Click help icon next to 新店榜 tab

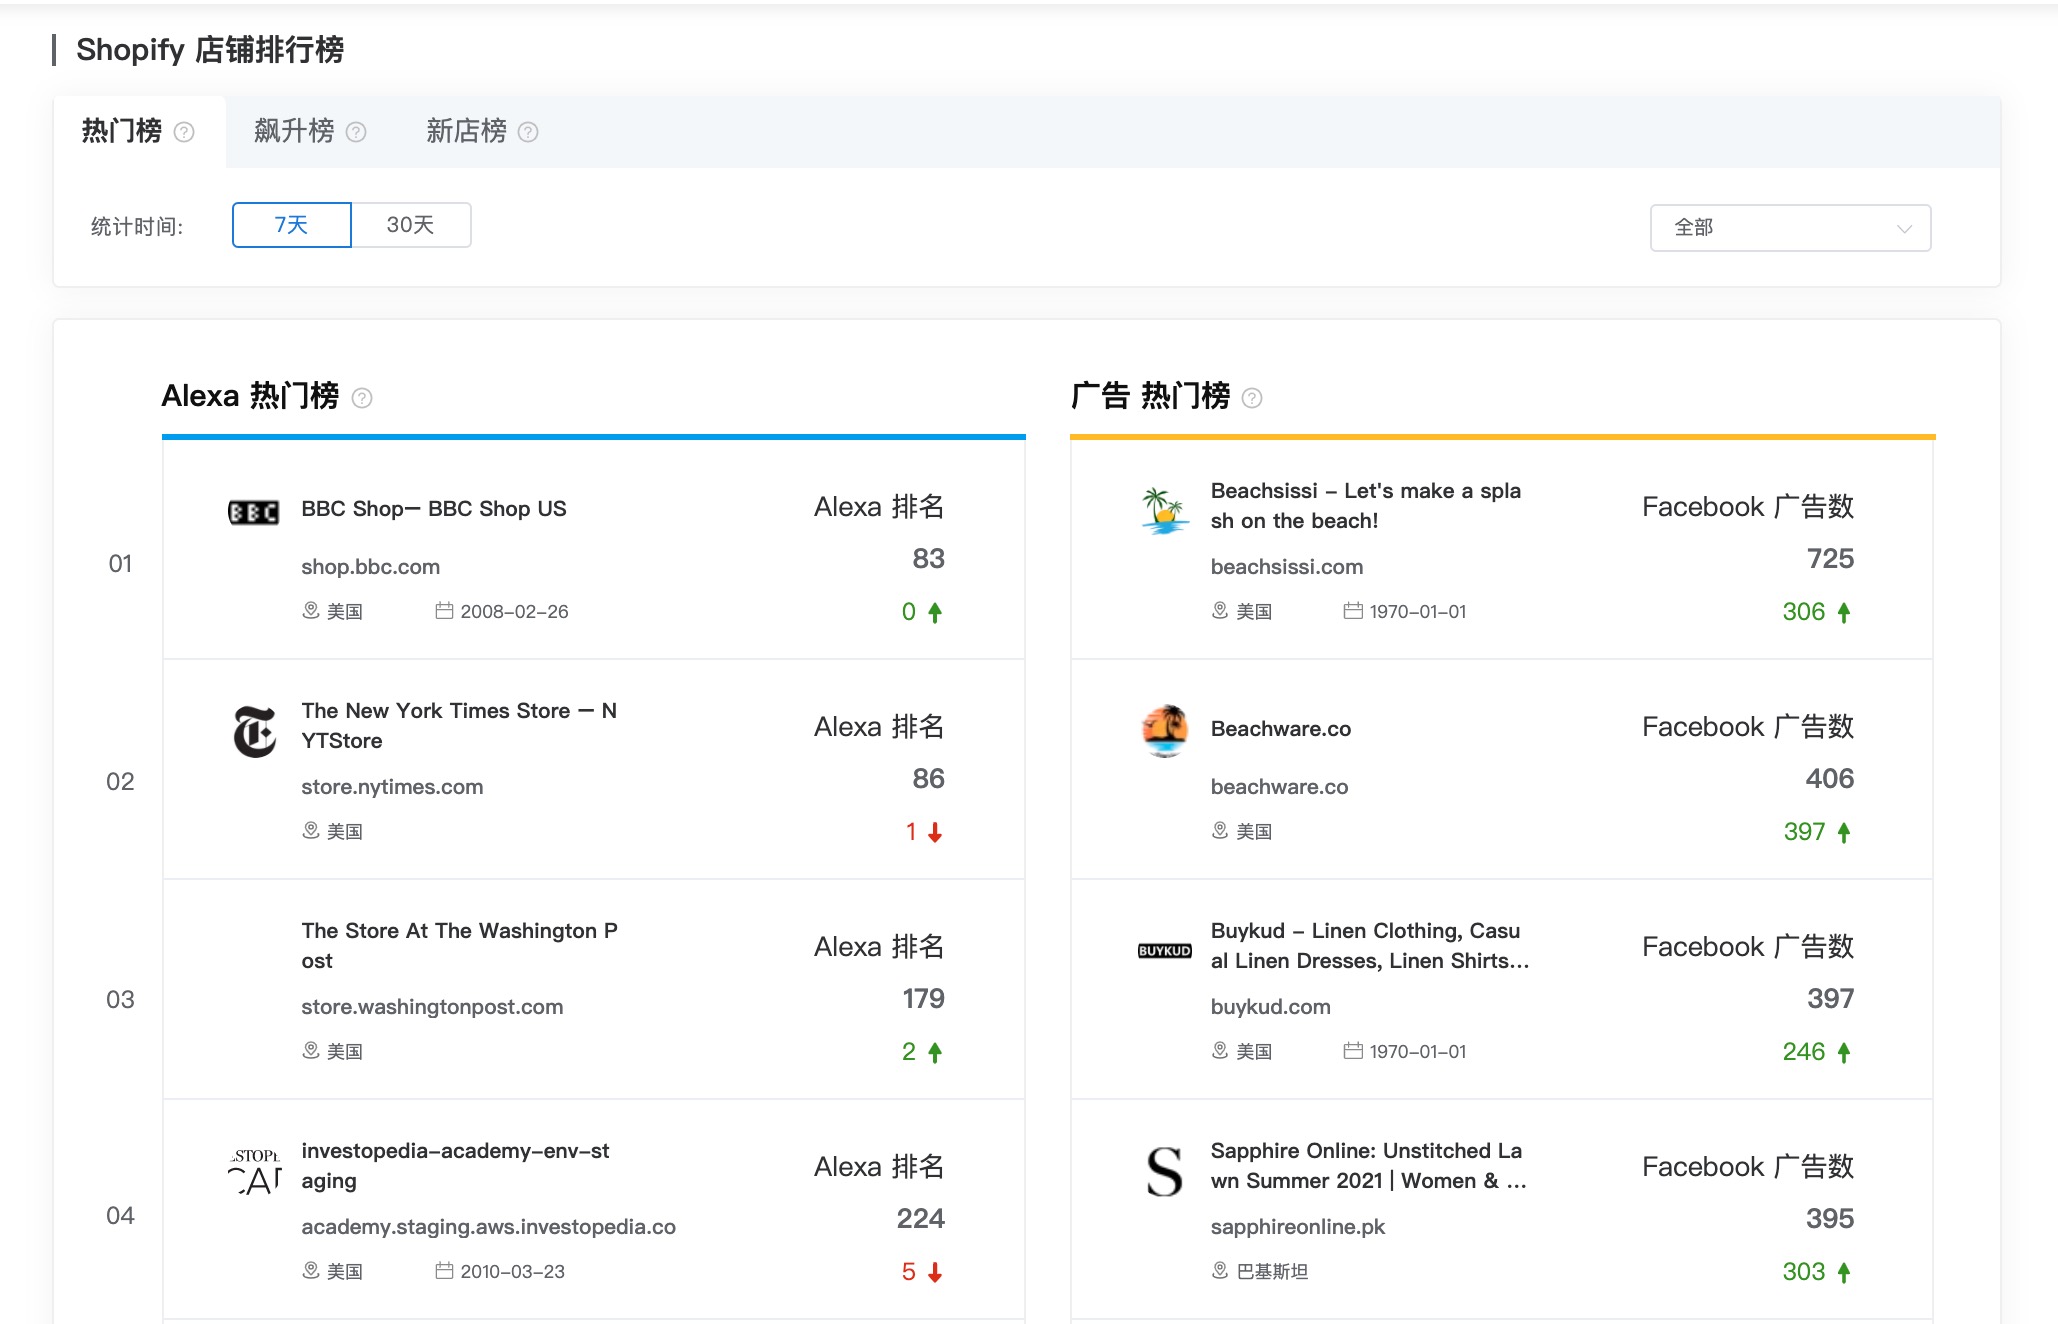528,132
